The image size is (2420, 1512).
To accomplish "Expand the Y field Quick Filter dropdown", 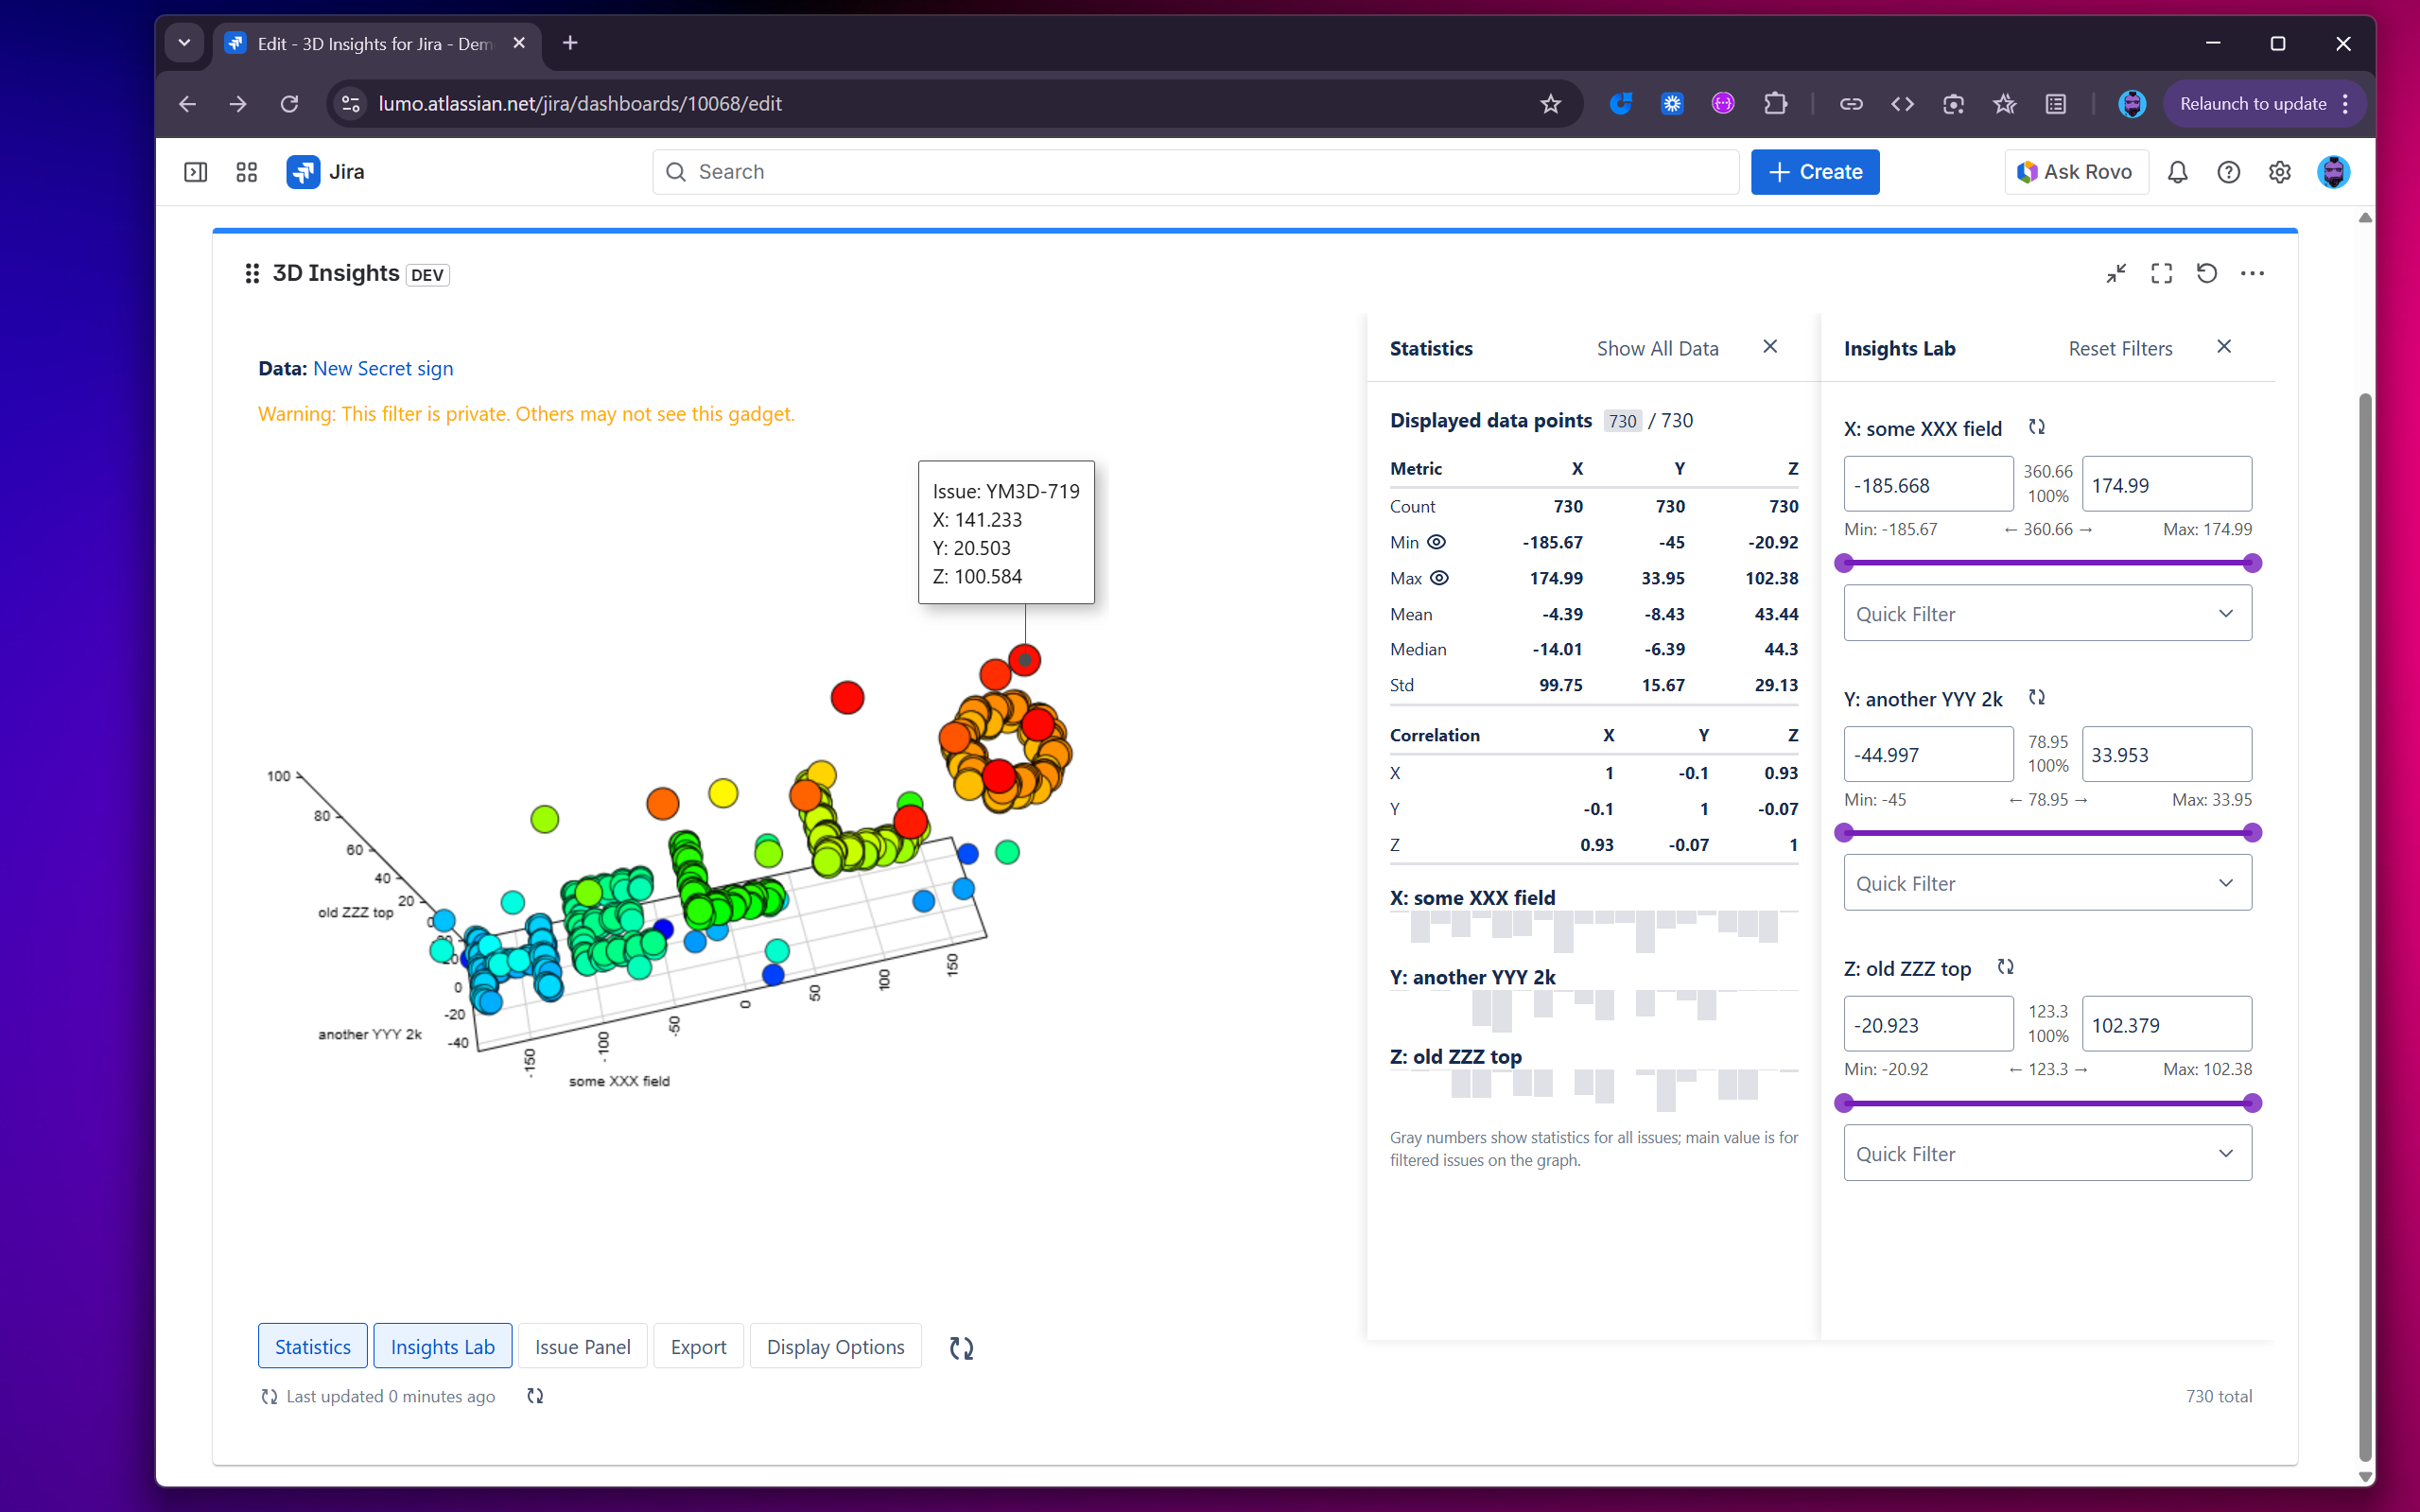I will tap(2047, 883).
